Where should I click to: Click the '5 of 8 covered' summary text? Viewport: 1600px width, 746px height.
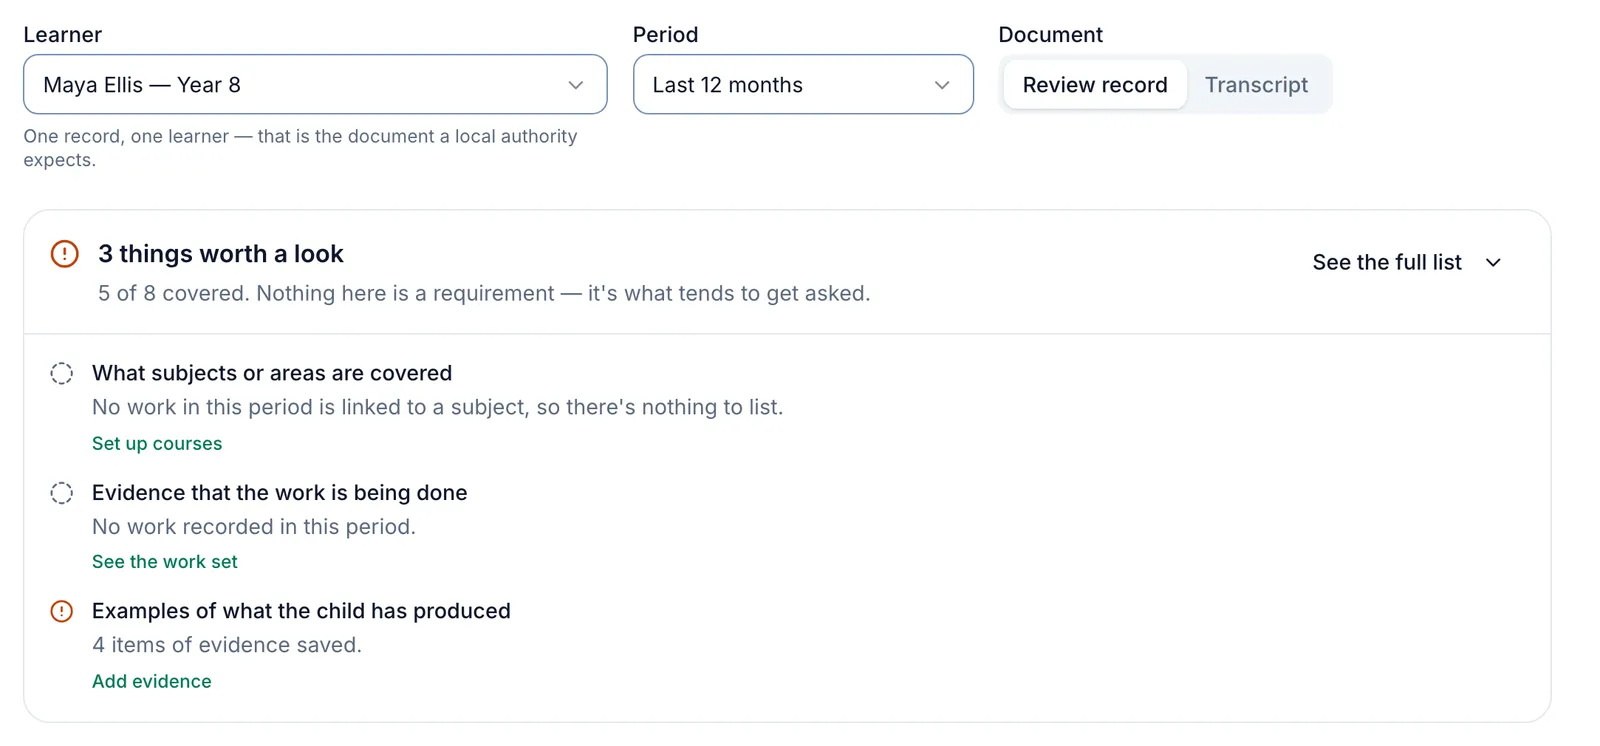click(484, 293)
